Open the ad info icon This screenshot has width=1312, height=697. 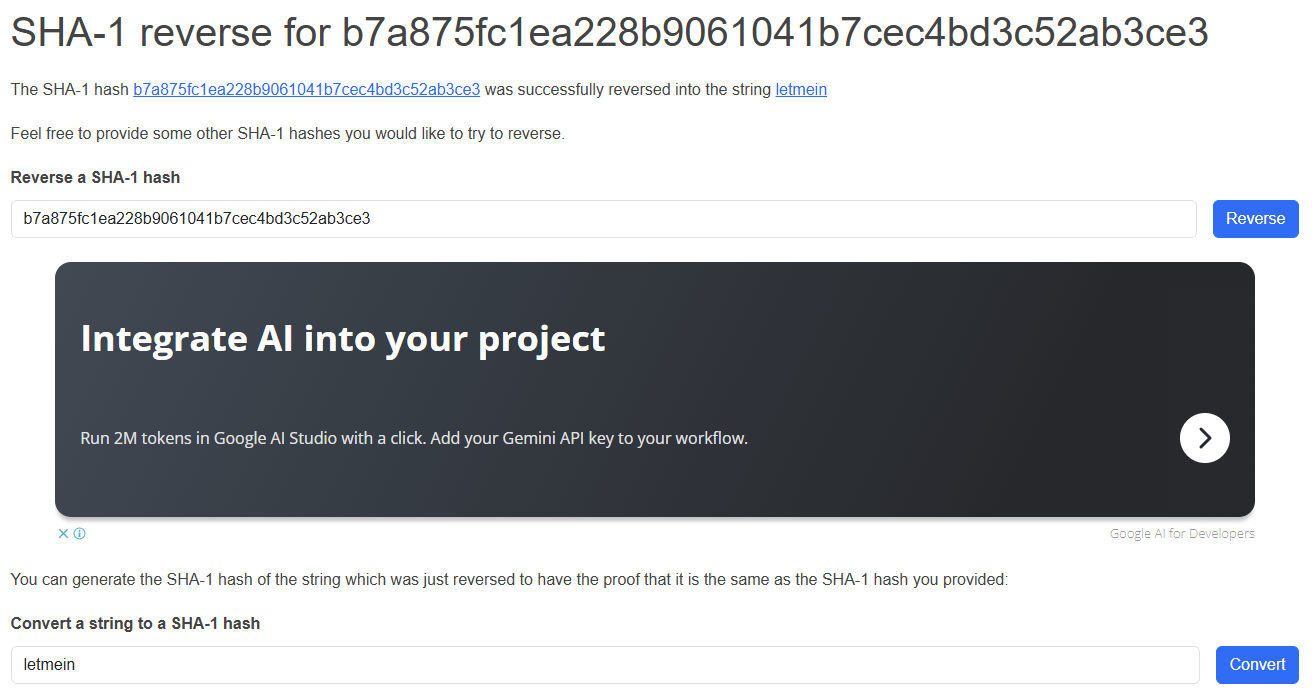(x=79, y=533)
